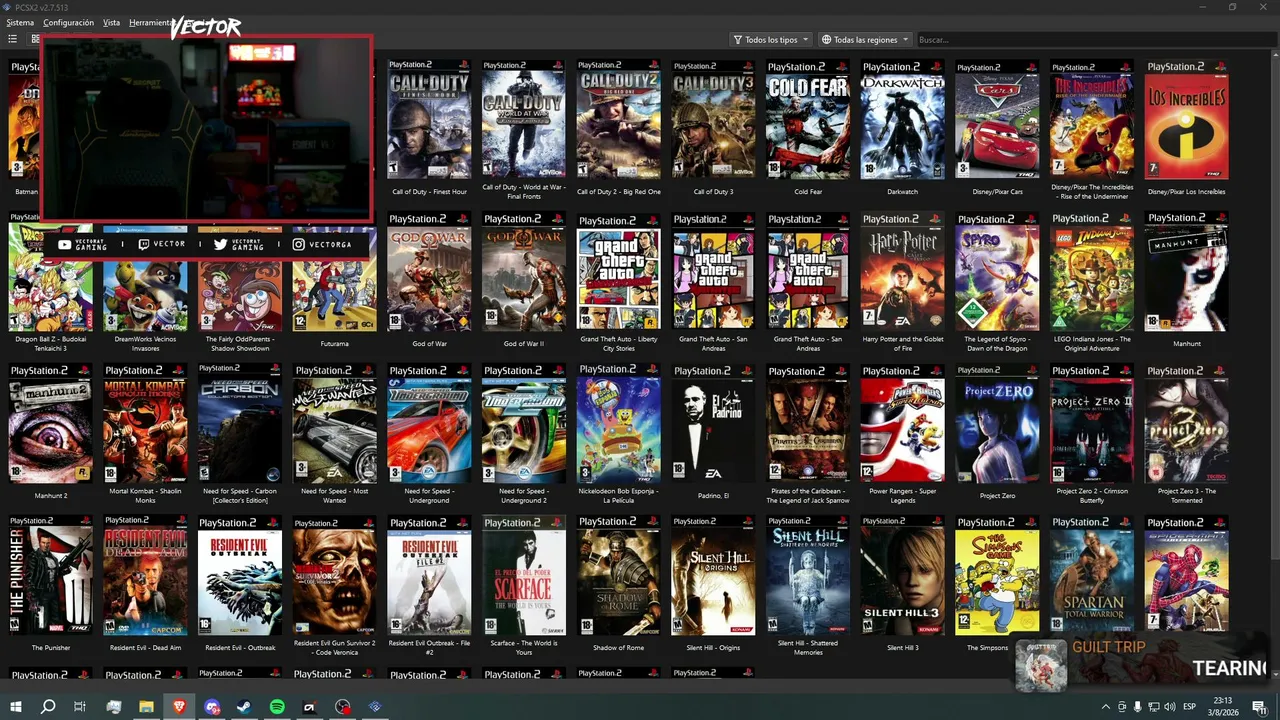Select GTA Liberty City Stories cover
Screen dimensions: 1280x720
[619, 271]
